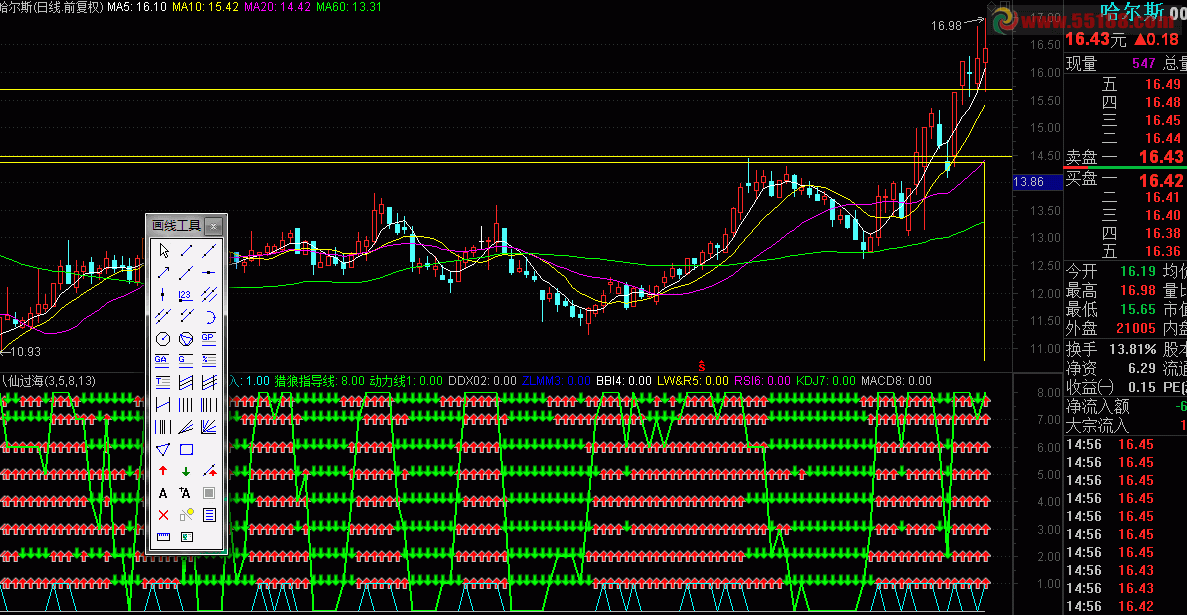Click the 净流入额 row label

(1097, 407)
